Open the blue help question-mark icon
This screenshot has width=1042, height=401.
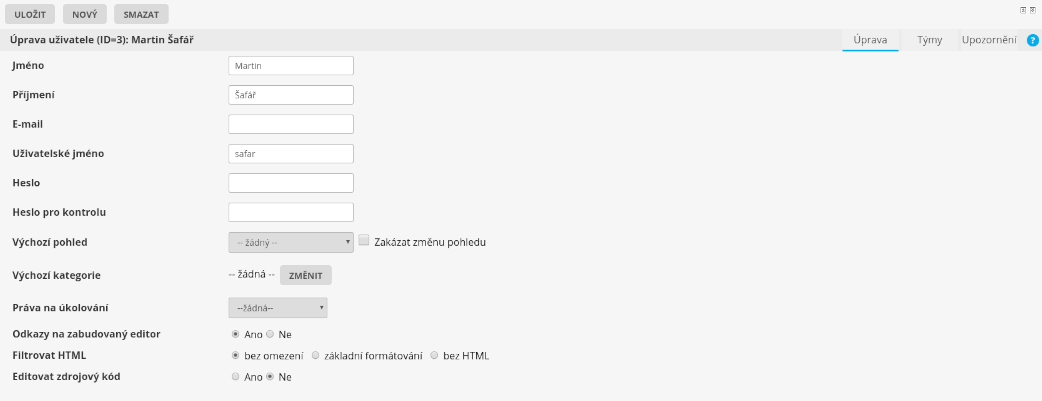pyautogui.click(x=1033, y=40)
